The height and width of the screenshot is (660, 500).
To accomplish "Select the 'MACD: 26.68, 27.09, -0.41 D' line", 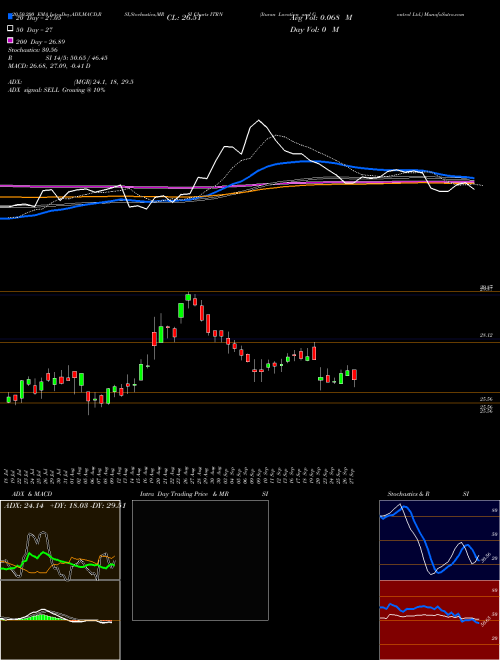I will click(49, 66).
